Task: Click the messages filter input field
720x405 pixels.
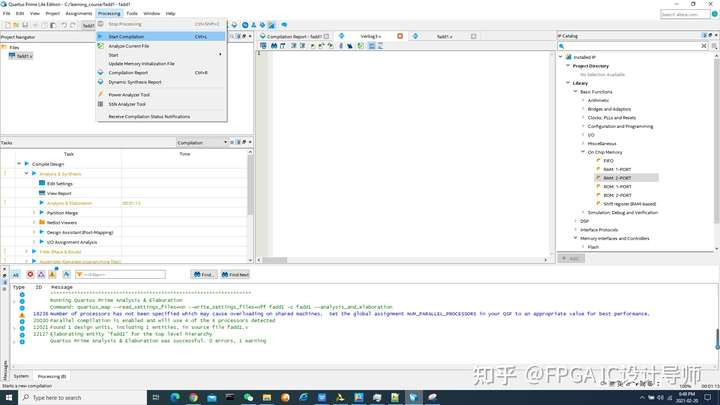Action: tap(120, 275)
